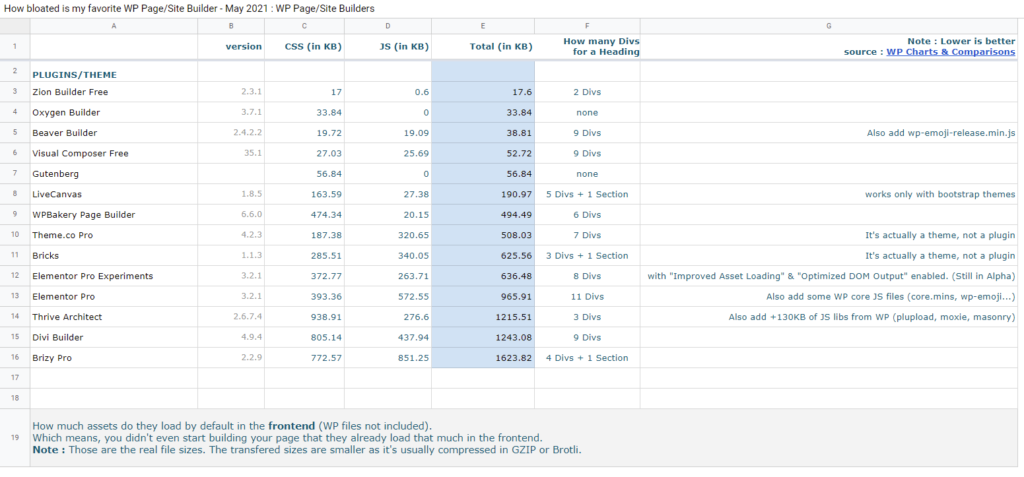This screenshot has width=1024, height=477.
Task: Click the CSS value 474.34
Action: [304, 214]
